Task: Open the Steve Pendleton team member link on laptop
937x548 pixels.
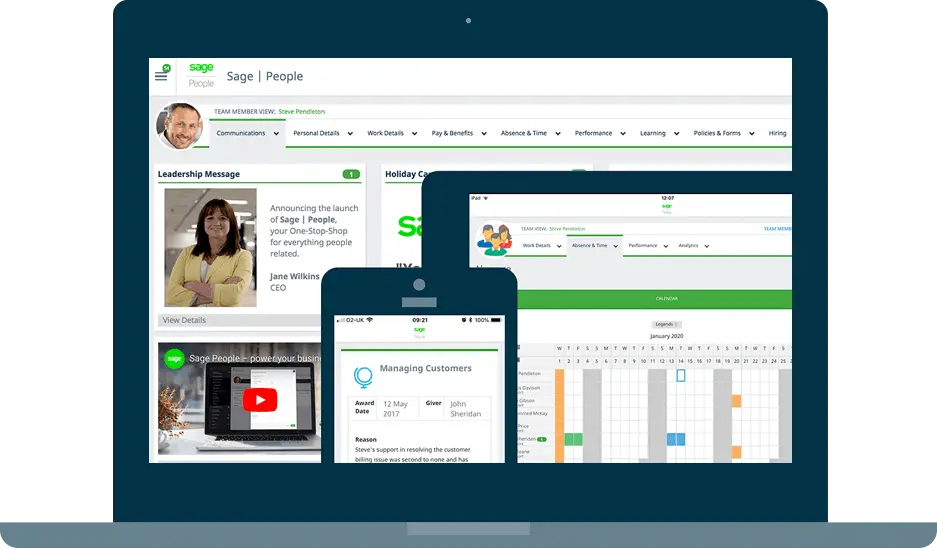Action: (x=302, y=112)
